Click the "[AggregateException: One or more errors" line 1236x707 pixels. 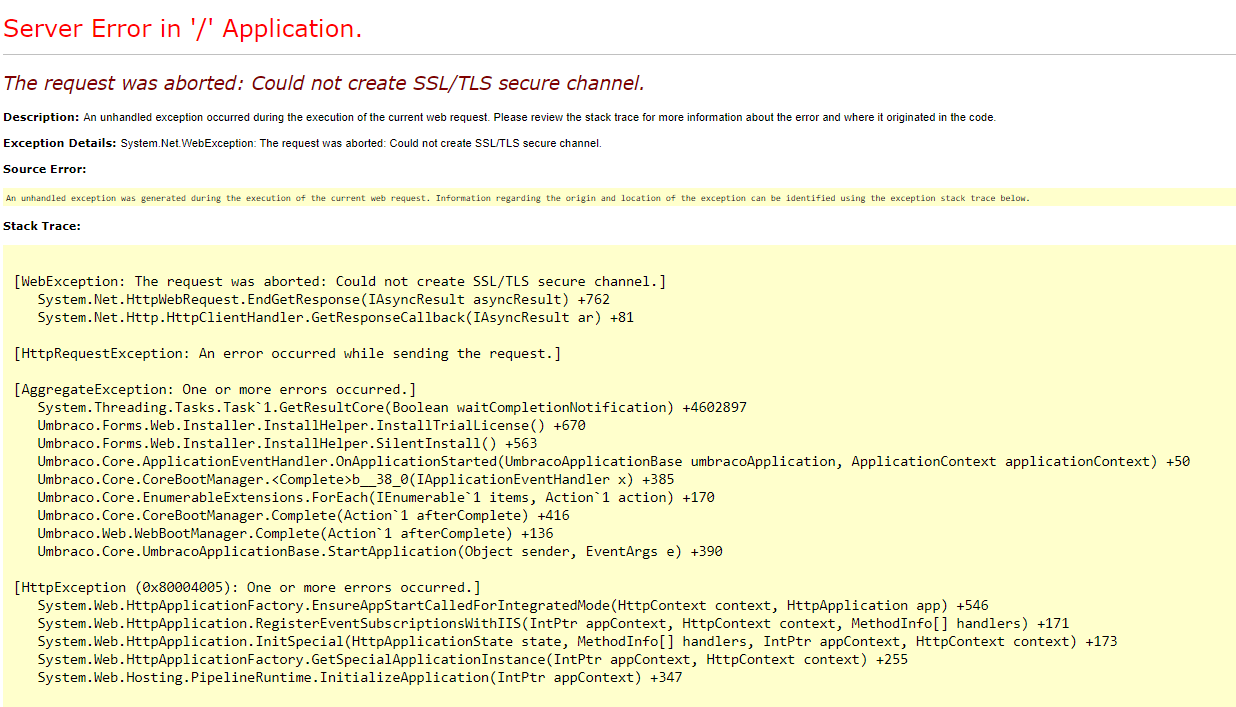[215, 389]
